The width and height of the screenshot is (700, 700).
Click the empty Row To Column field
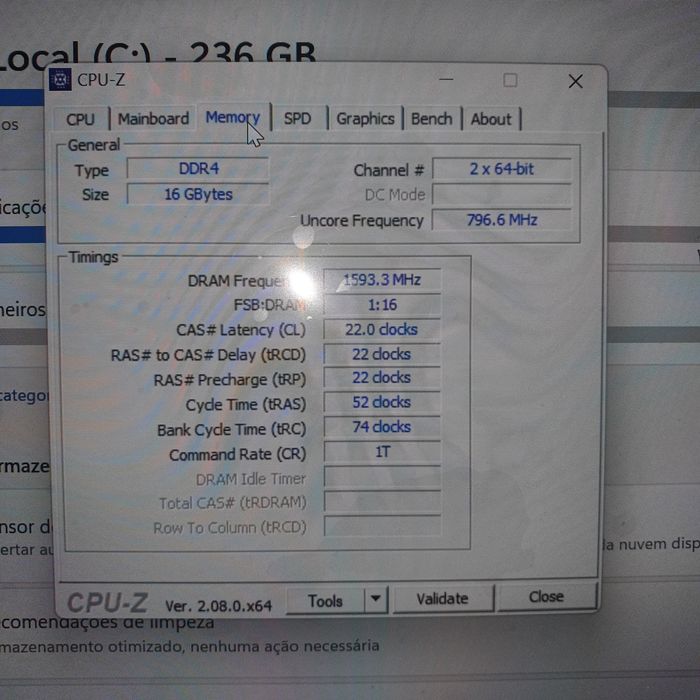tap(382, 526)
